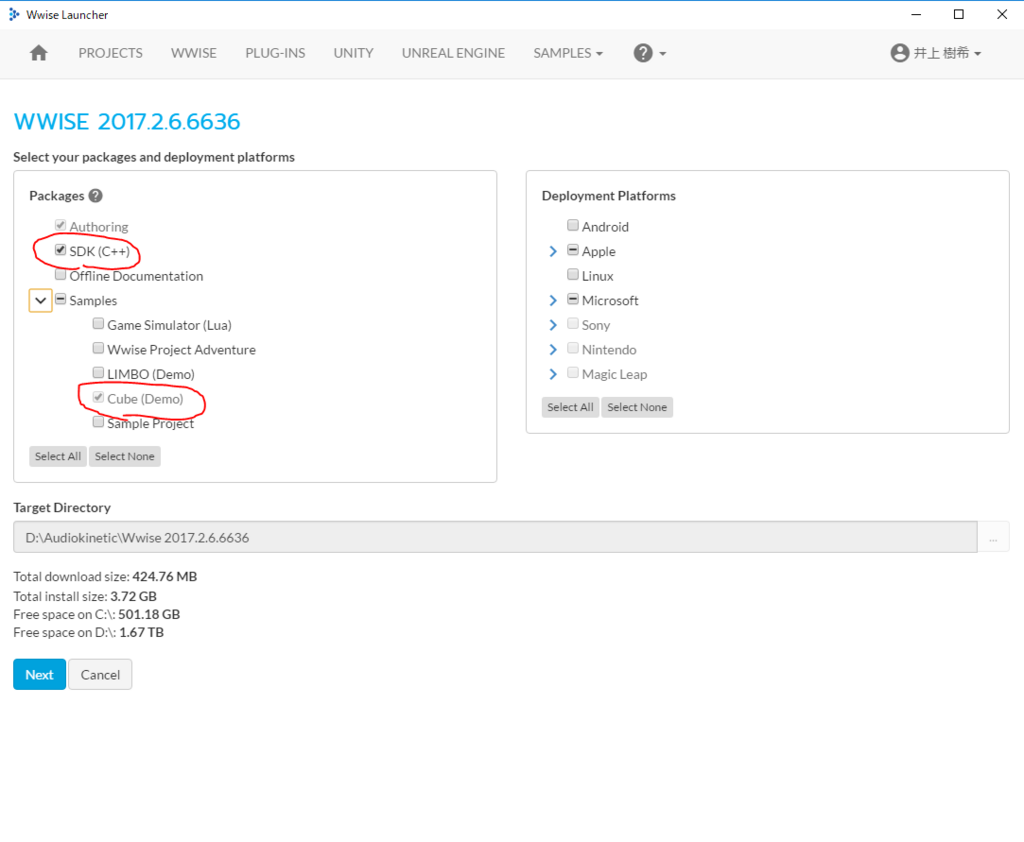Enable the Linux deployment platform
This screenshot has height=842, width=1024.
tap(573, 274)
